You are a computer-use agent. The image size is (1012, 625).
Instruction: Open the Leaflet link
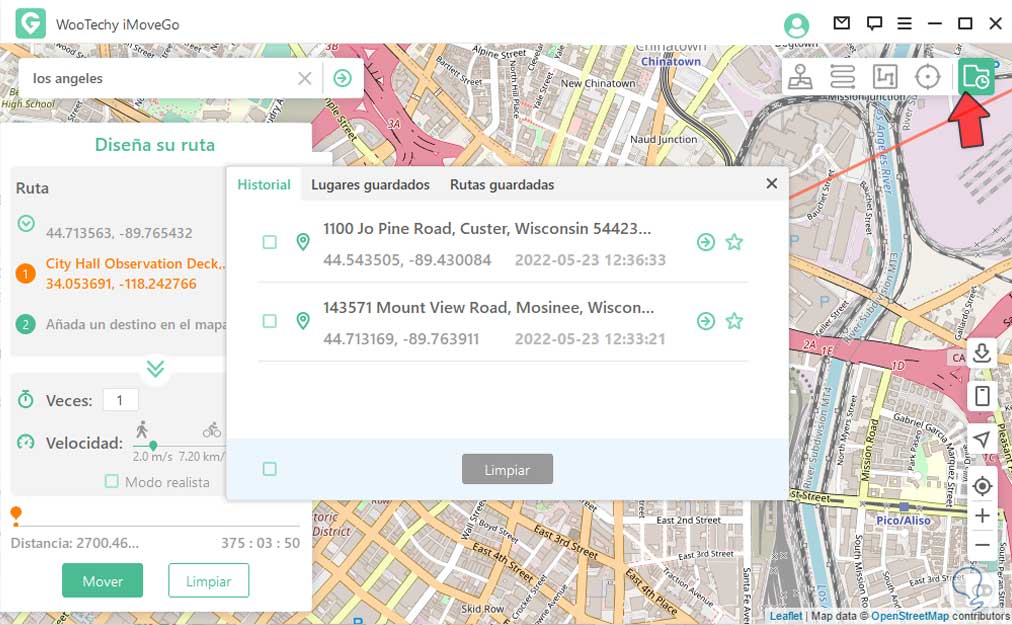785,616
